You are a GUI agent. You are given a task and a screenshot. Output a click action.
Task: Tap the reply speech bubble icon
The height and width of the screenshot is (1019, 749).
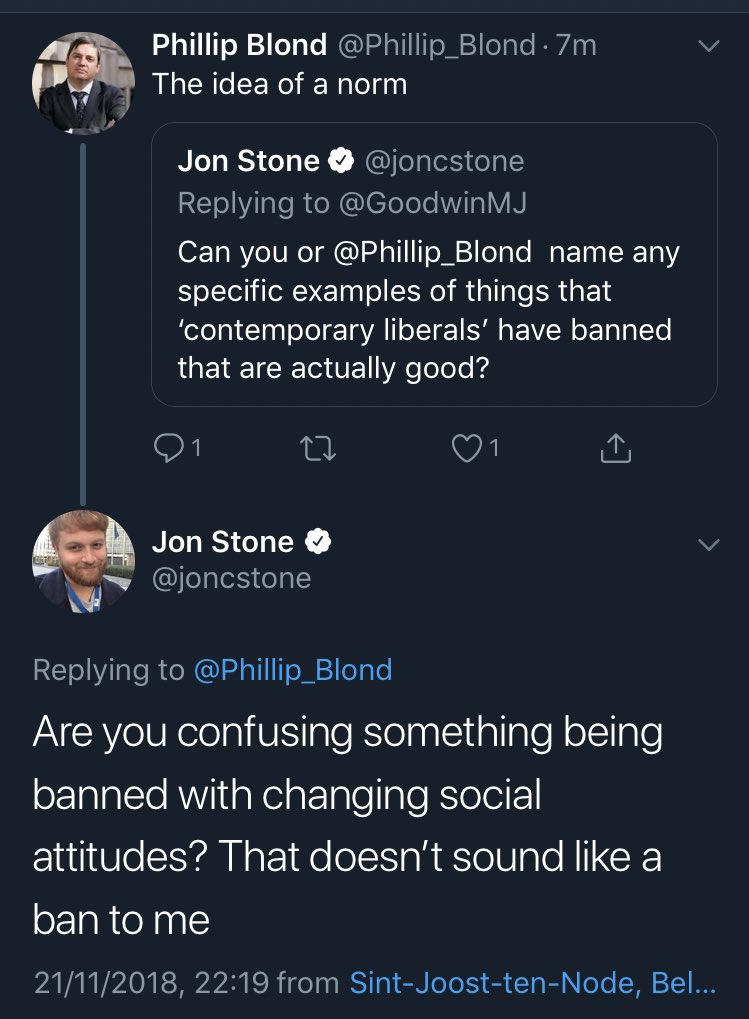pyautogui.click(x=166, y=450)
